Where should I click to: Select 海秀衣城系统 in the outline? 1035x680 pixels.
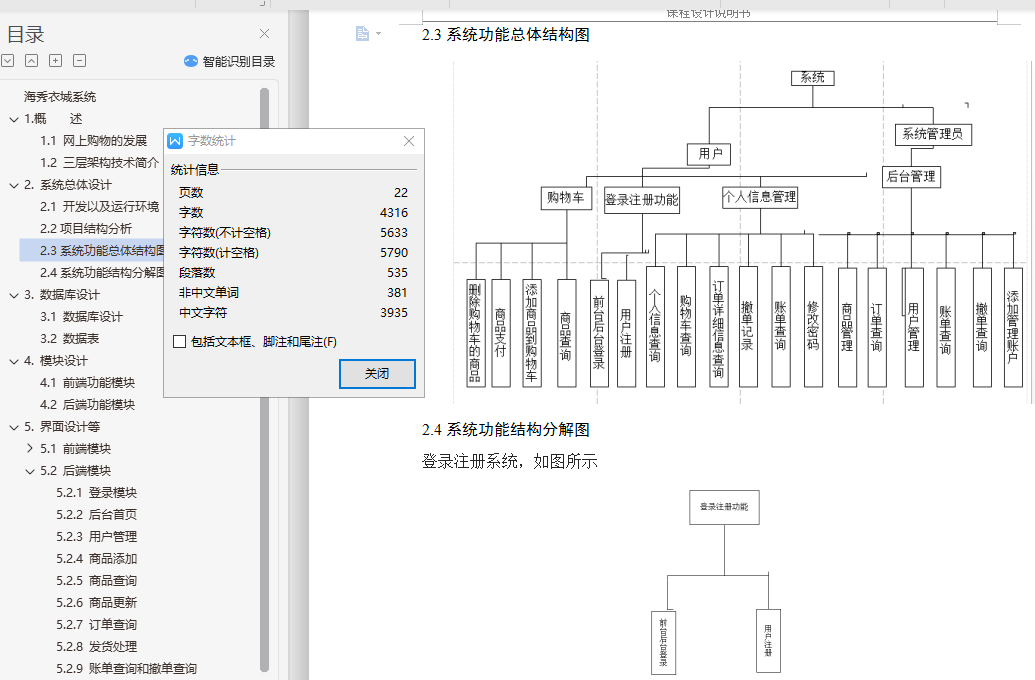click(x=60, y=97)
